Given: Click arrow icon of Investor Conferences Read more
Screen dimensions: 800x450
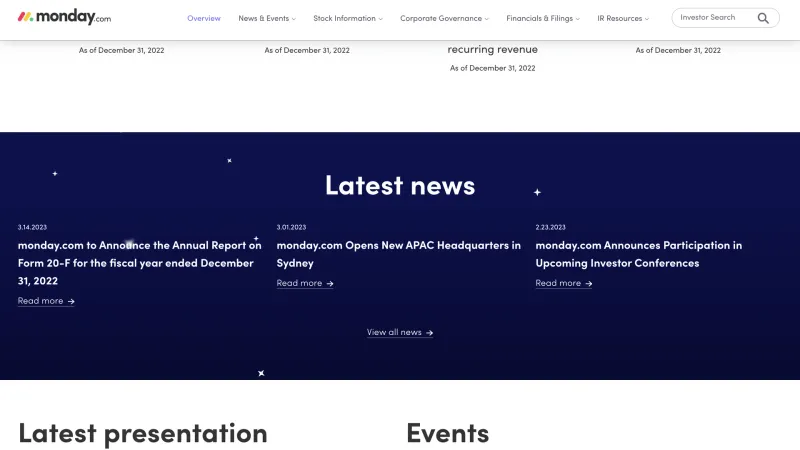Looking at the screenshot, I should coord(588,284).
